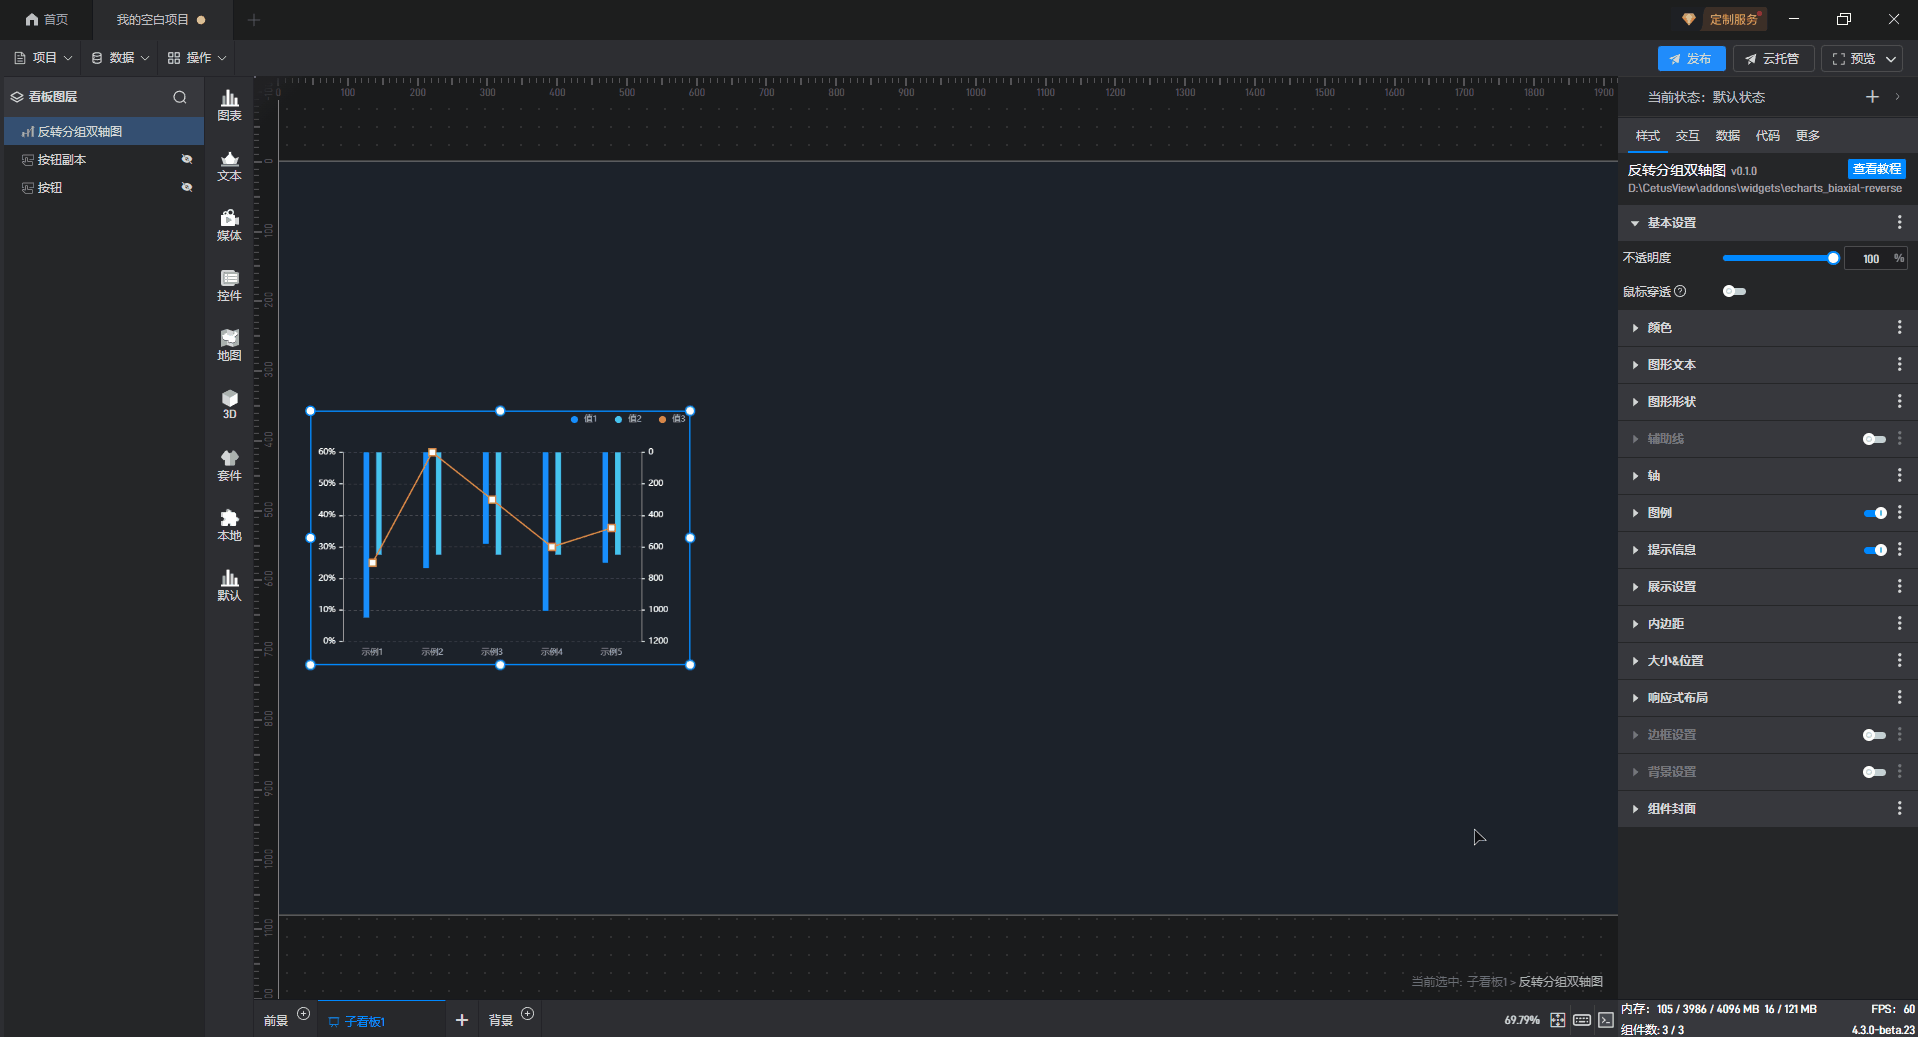Open the 控件 controls category
This screenshot has height=1037, width=1918.
(x=229, y=285)
